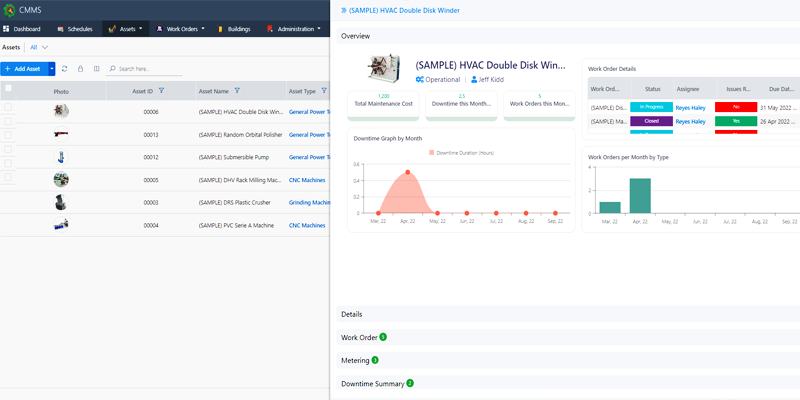Click the Asset Type filter icon
The width and height of the screenshot is (800, 400).
[x=325, y=91]
